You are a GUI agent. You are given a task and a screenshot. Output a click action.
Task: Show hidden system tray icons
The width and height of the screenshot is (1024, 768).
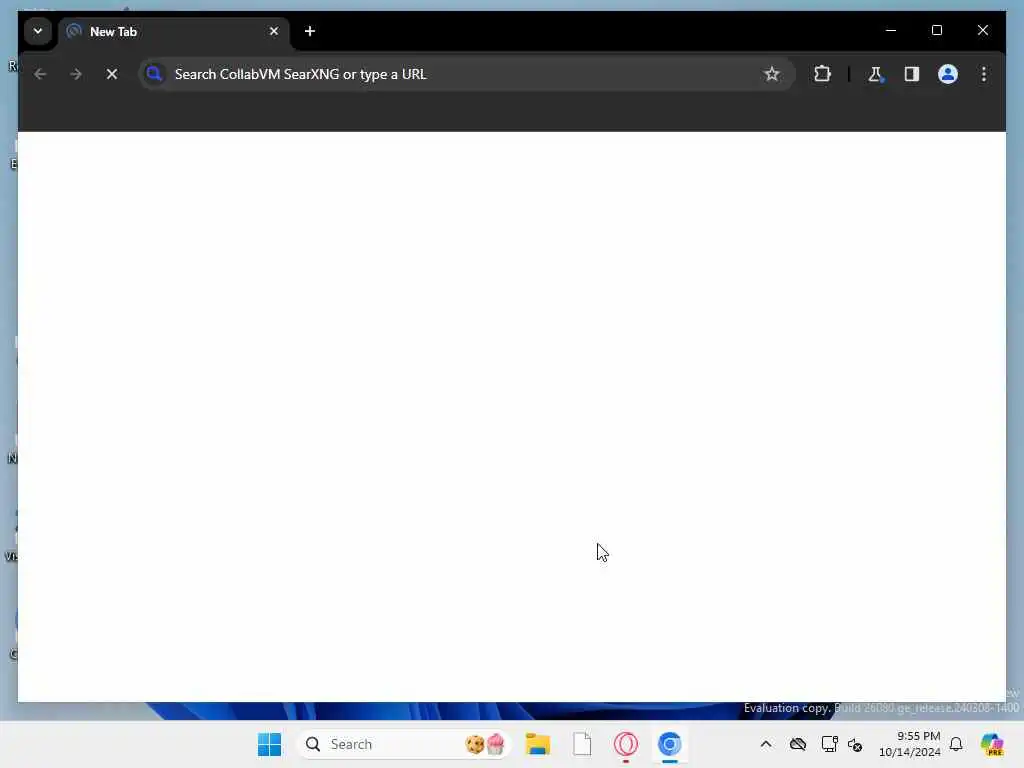click(x=766, y=744)
